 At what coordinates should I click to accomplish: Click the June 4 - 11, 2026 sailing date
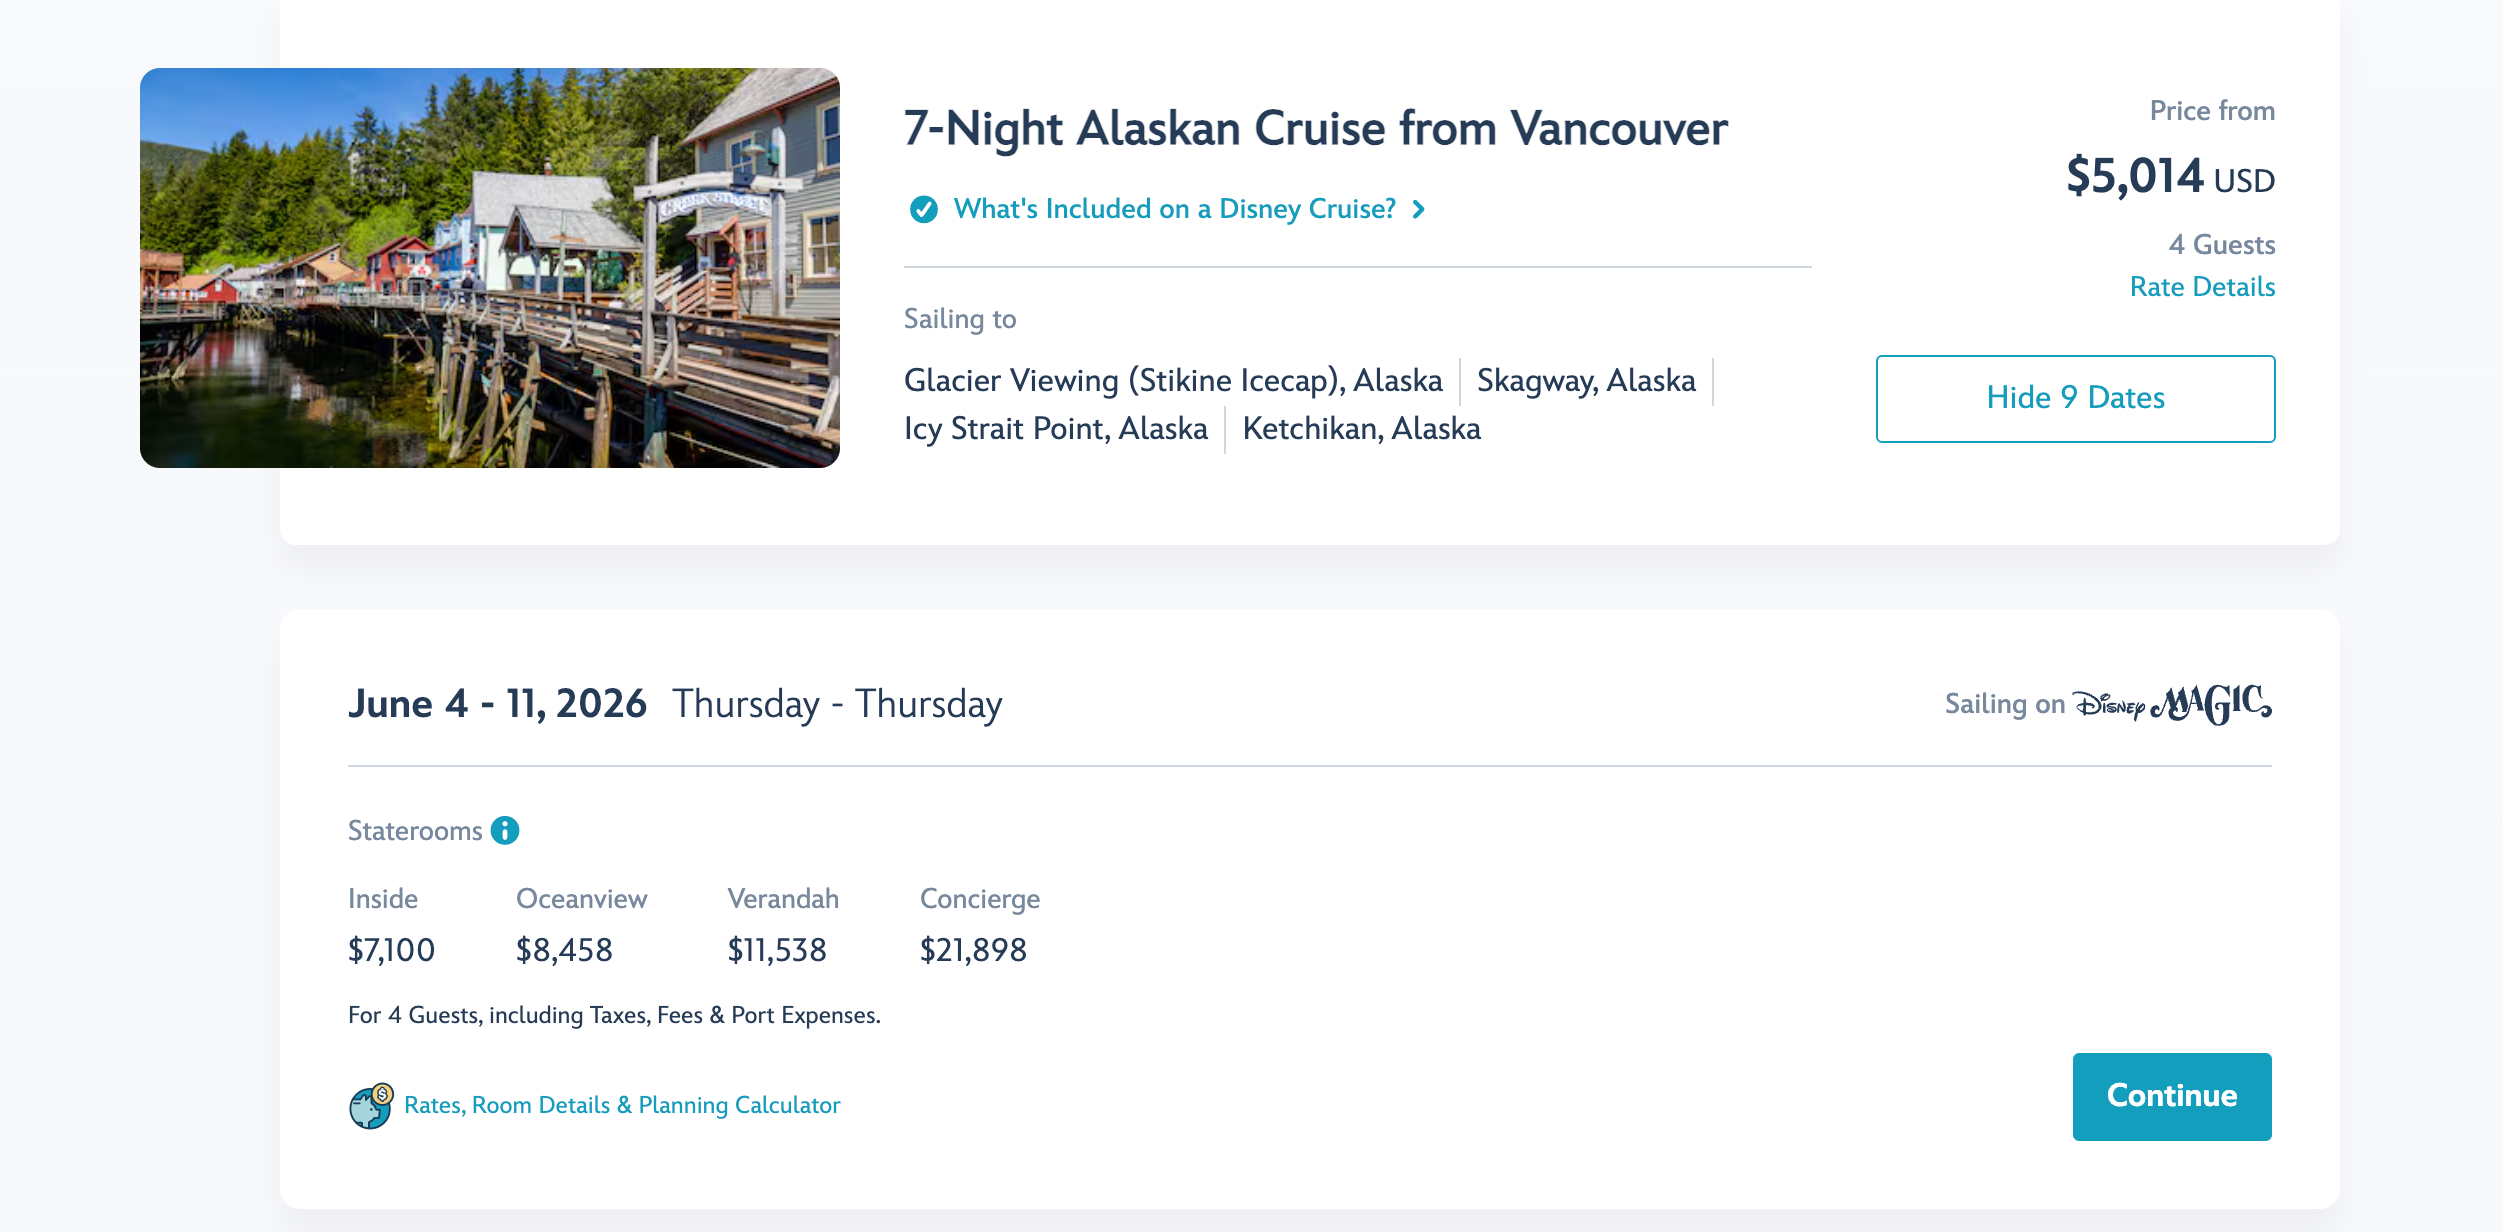coord(497,704)
